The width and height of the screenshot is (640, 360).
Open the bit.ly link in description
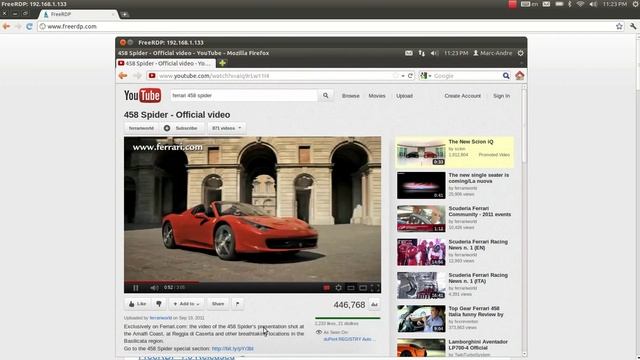pyautogui.click(x=233, y=349)
